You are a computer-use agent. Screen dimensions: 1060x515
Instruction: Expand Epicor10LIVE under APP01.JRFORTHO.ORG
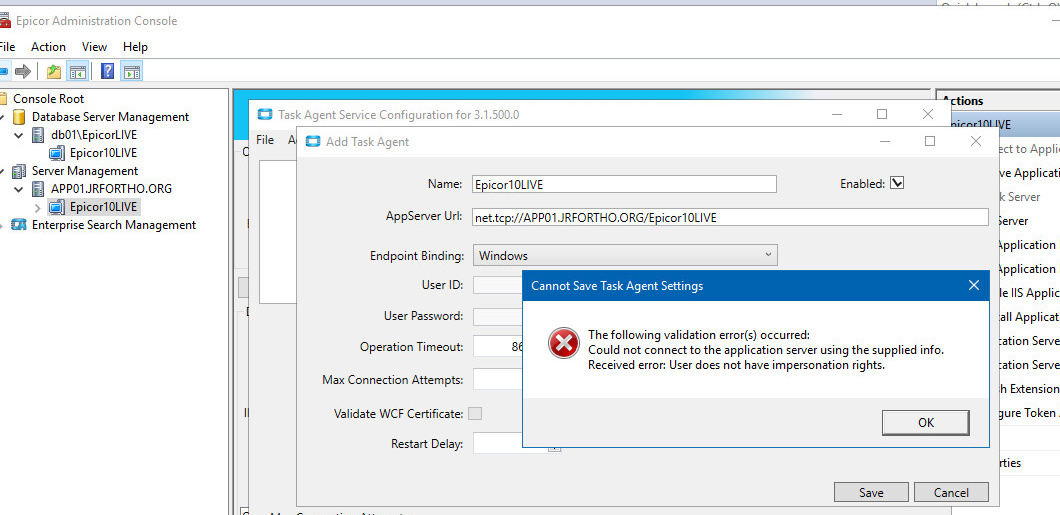pyautogui.click(x=37, y=207)
